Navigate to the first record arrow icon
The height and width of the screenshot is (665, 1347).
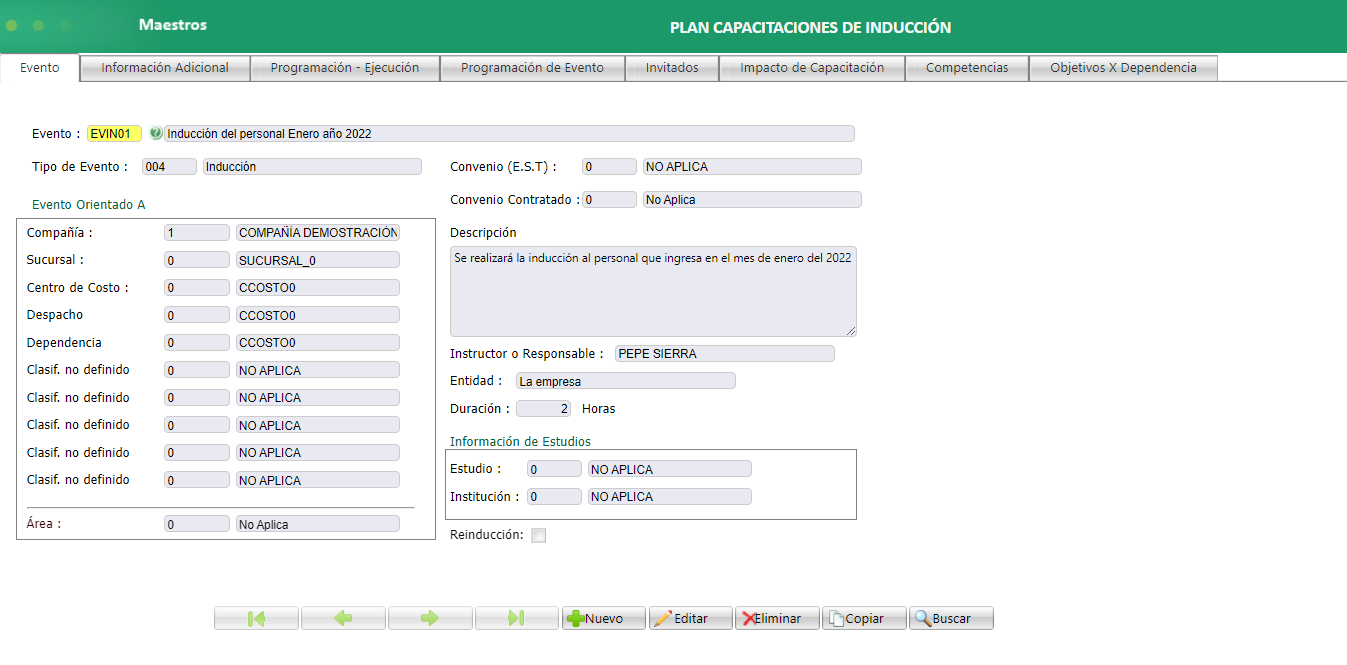256,617
